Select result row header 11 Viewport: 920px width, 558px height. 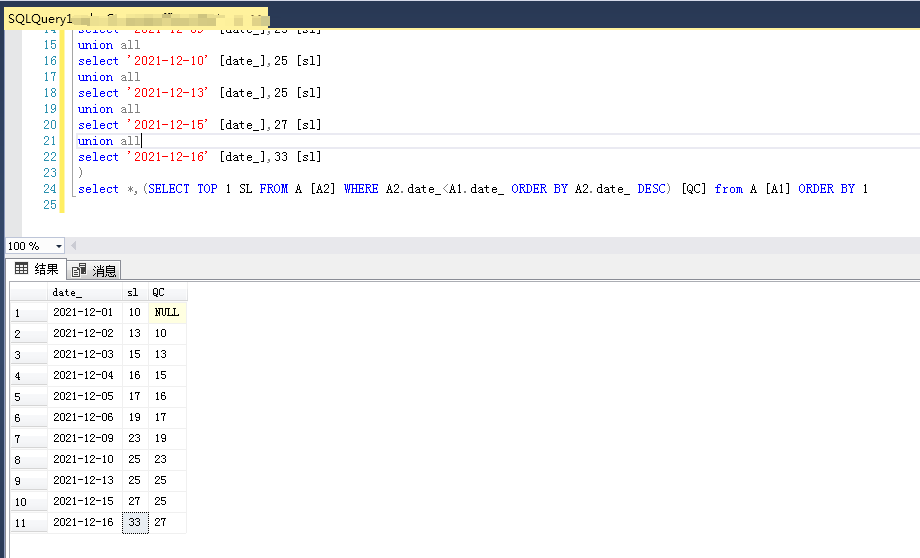[x=29, y=522]
